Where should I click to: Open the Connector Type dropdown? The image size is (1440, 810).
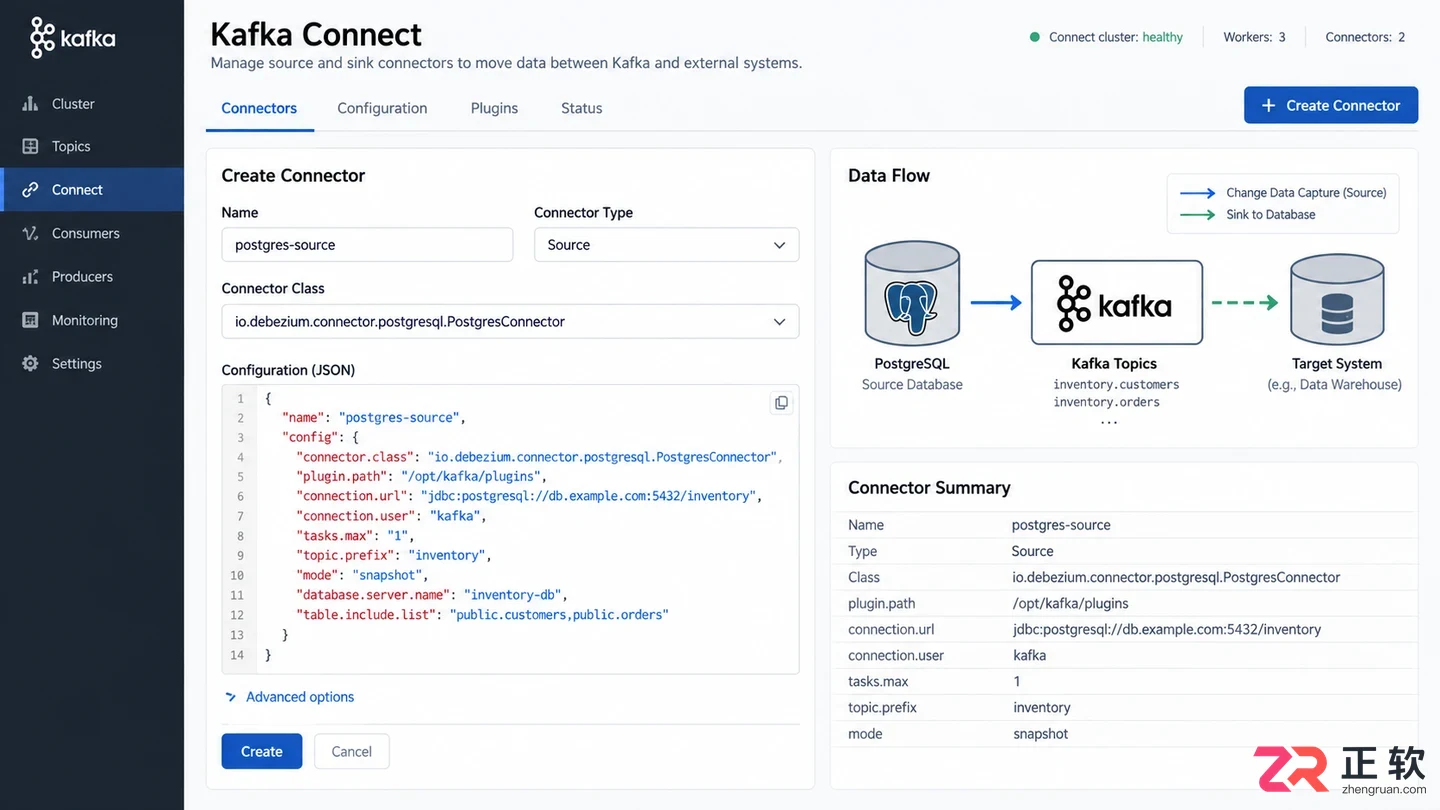pyautogui.click(x=666, y=245)
